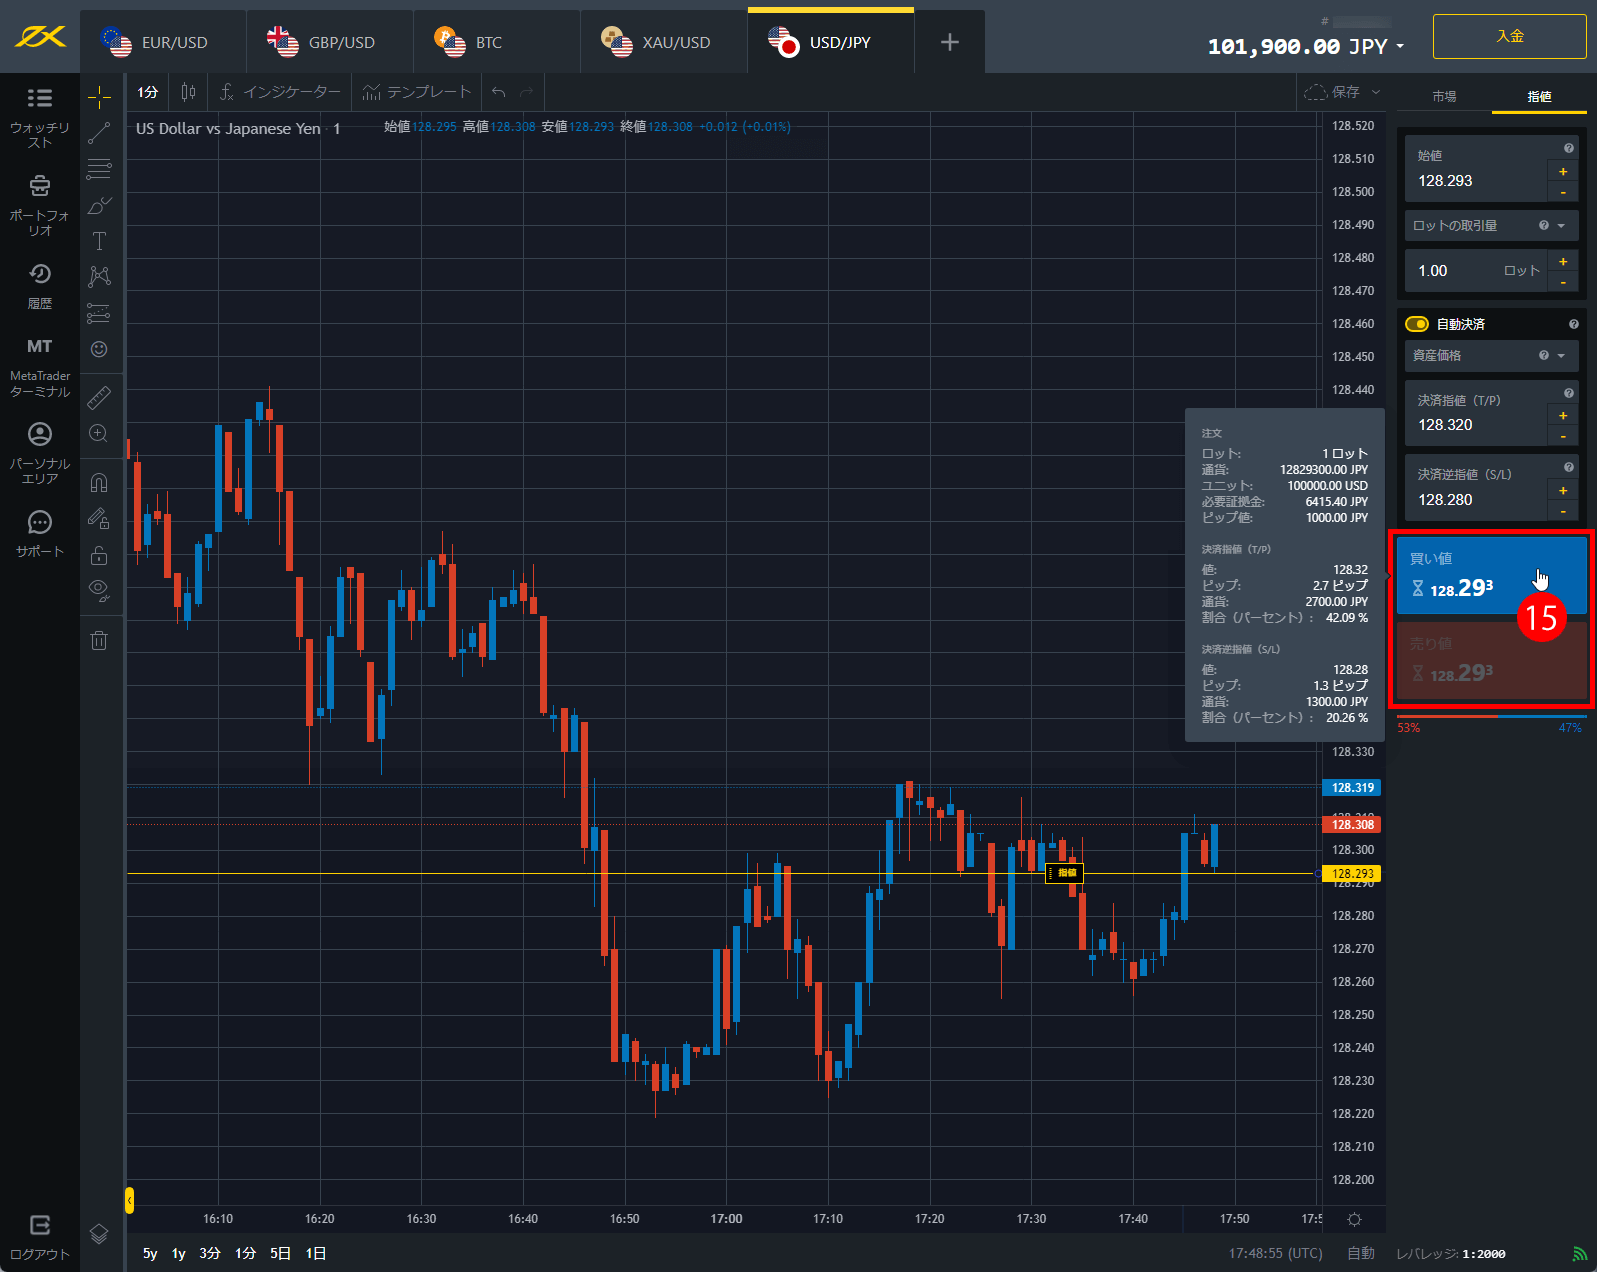The width and height of the screenshot is (1597, 1272).
Task: Open the 資産価格 dropdown
Action: [1490, 356]
